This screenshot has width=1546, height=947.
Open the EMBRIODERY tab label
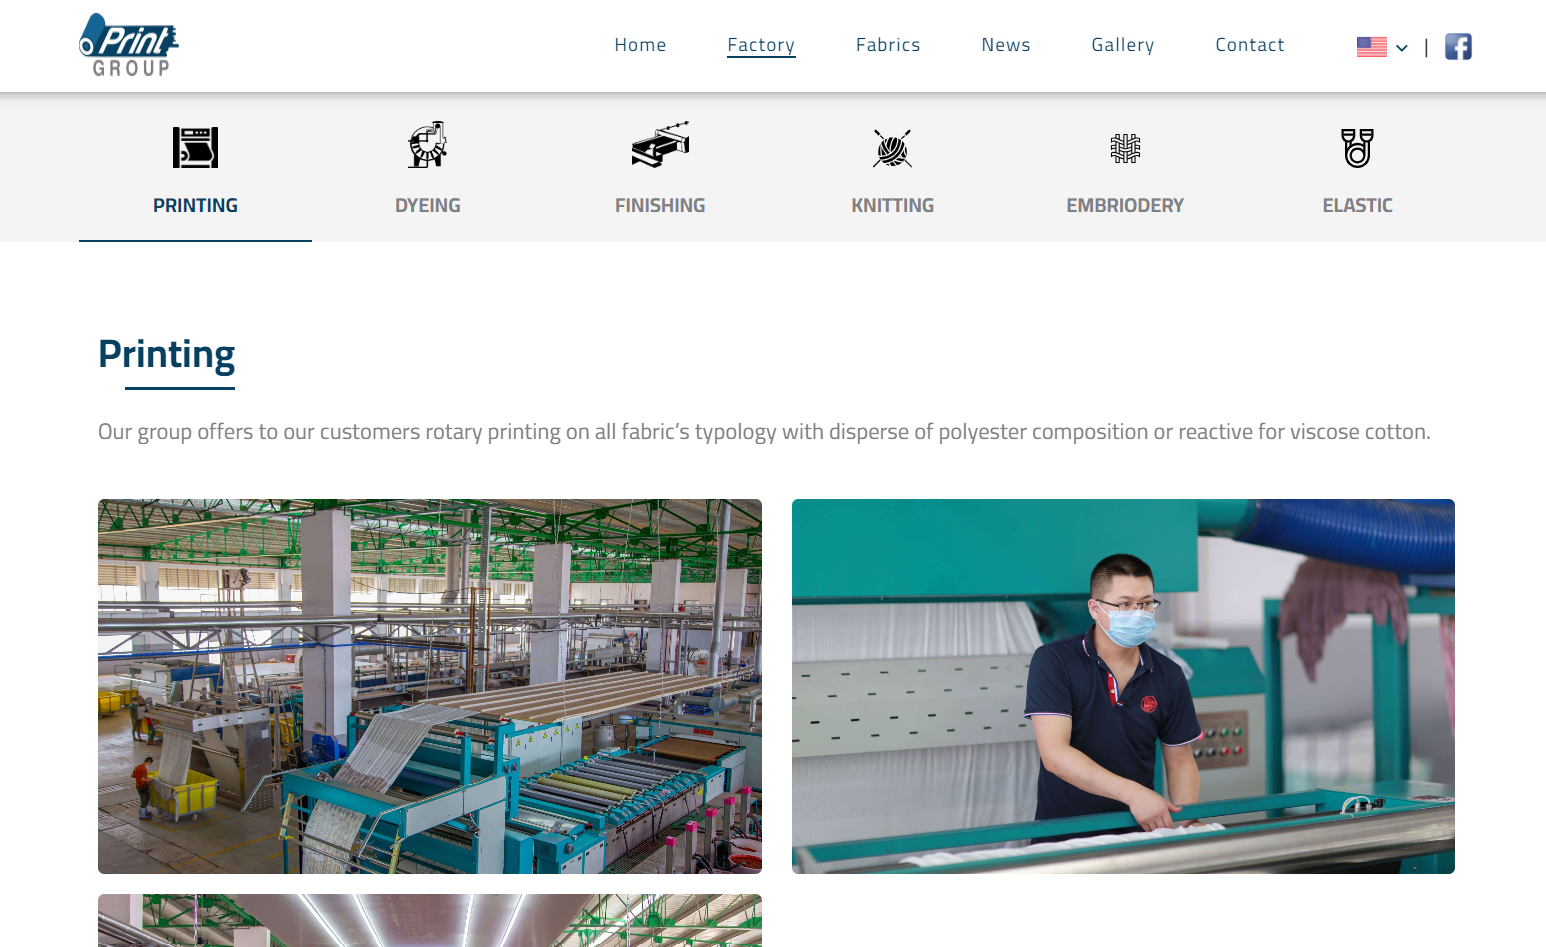[x=1125, y=205]
